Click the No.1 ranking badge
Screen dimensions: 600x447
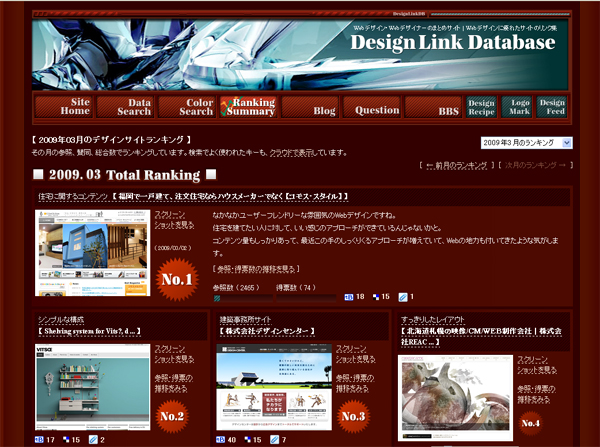point(176,280)
